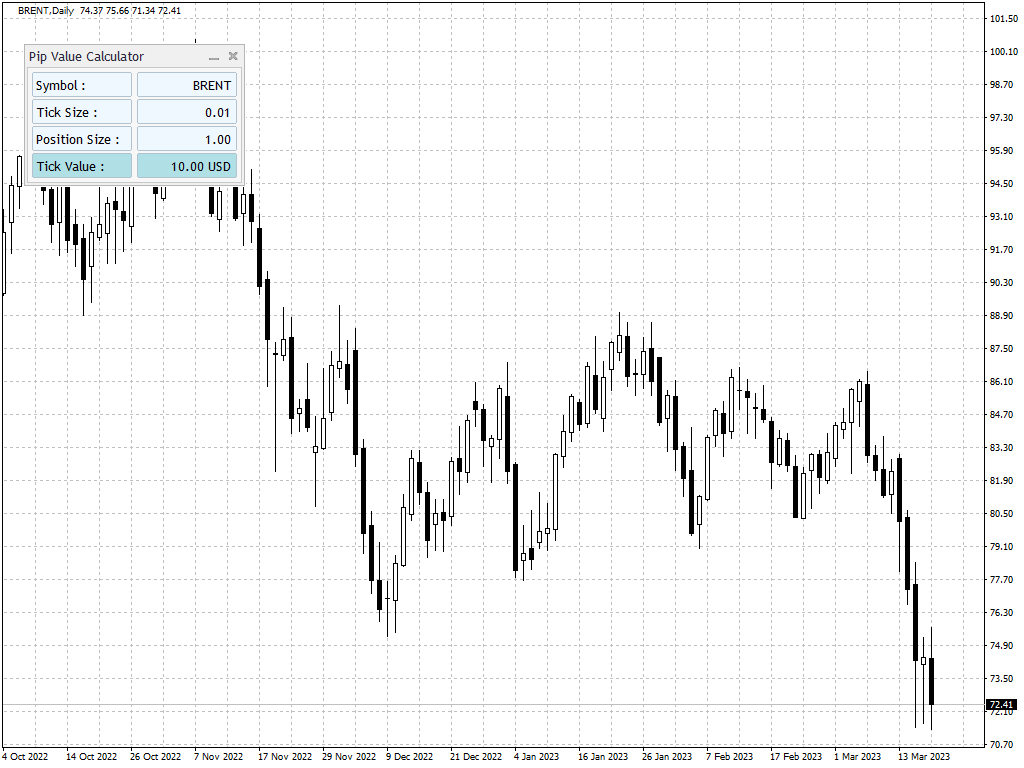Click the last black candlestick on the chart

[931, 681]
